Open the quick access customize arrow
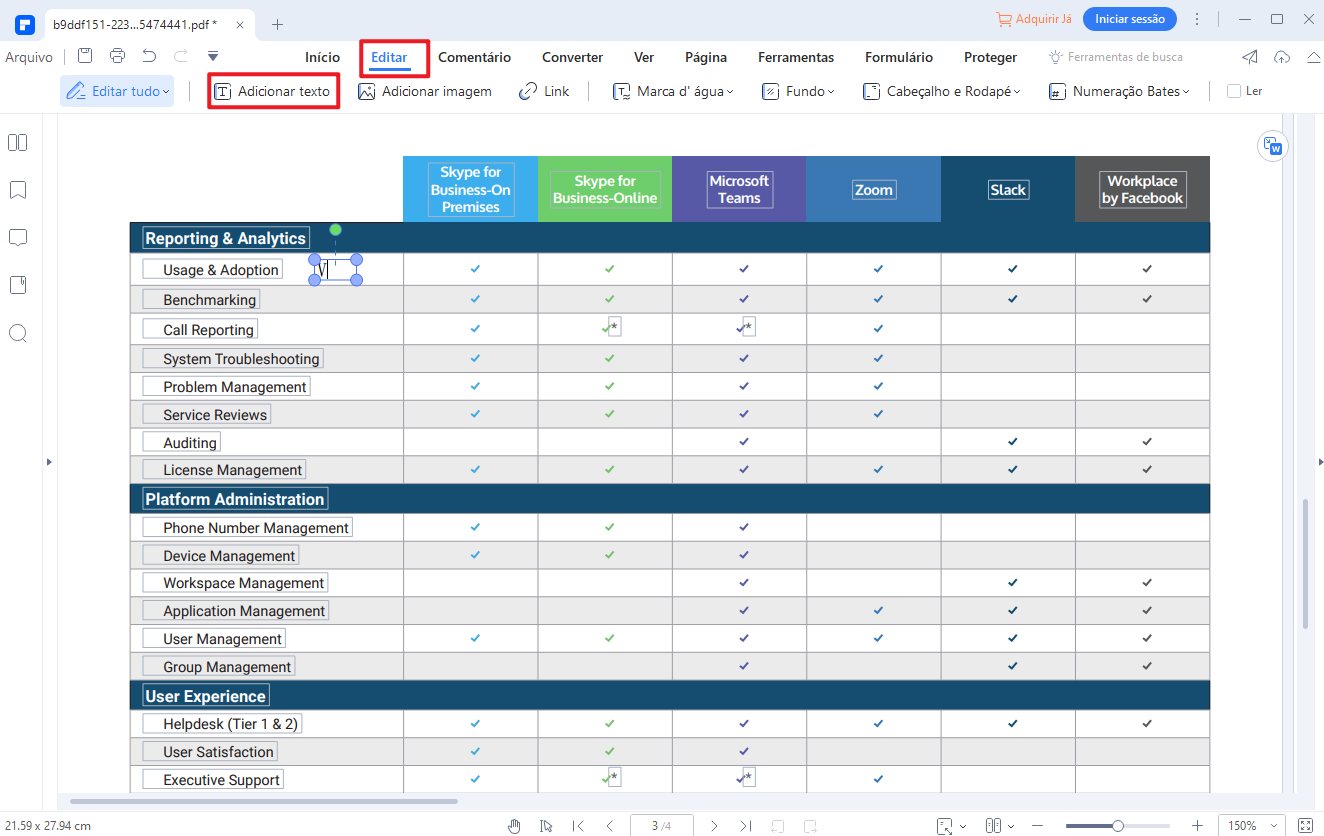Viewport: 1324px width, 836px height. (213, 56)
